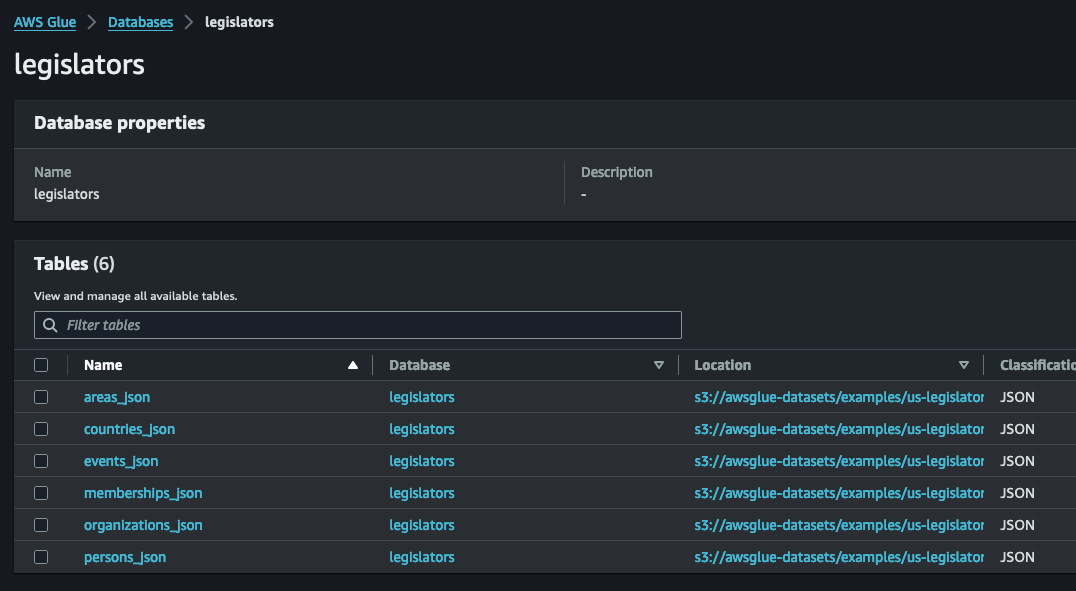Open legislators database link in events_json row
Screen dimensions: 1076x591
coord(421,461)
